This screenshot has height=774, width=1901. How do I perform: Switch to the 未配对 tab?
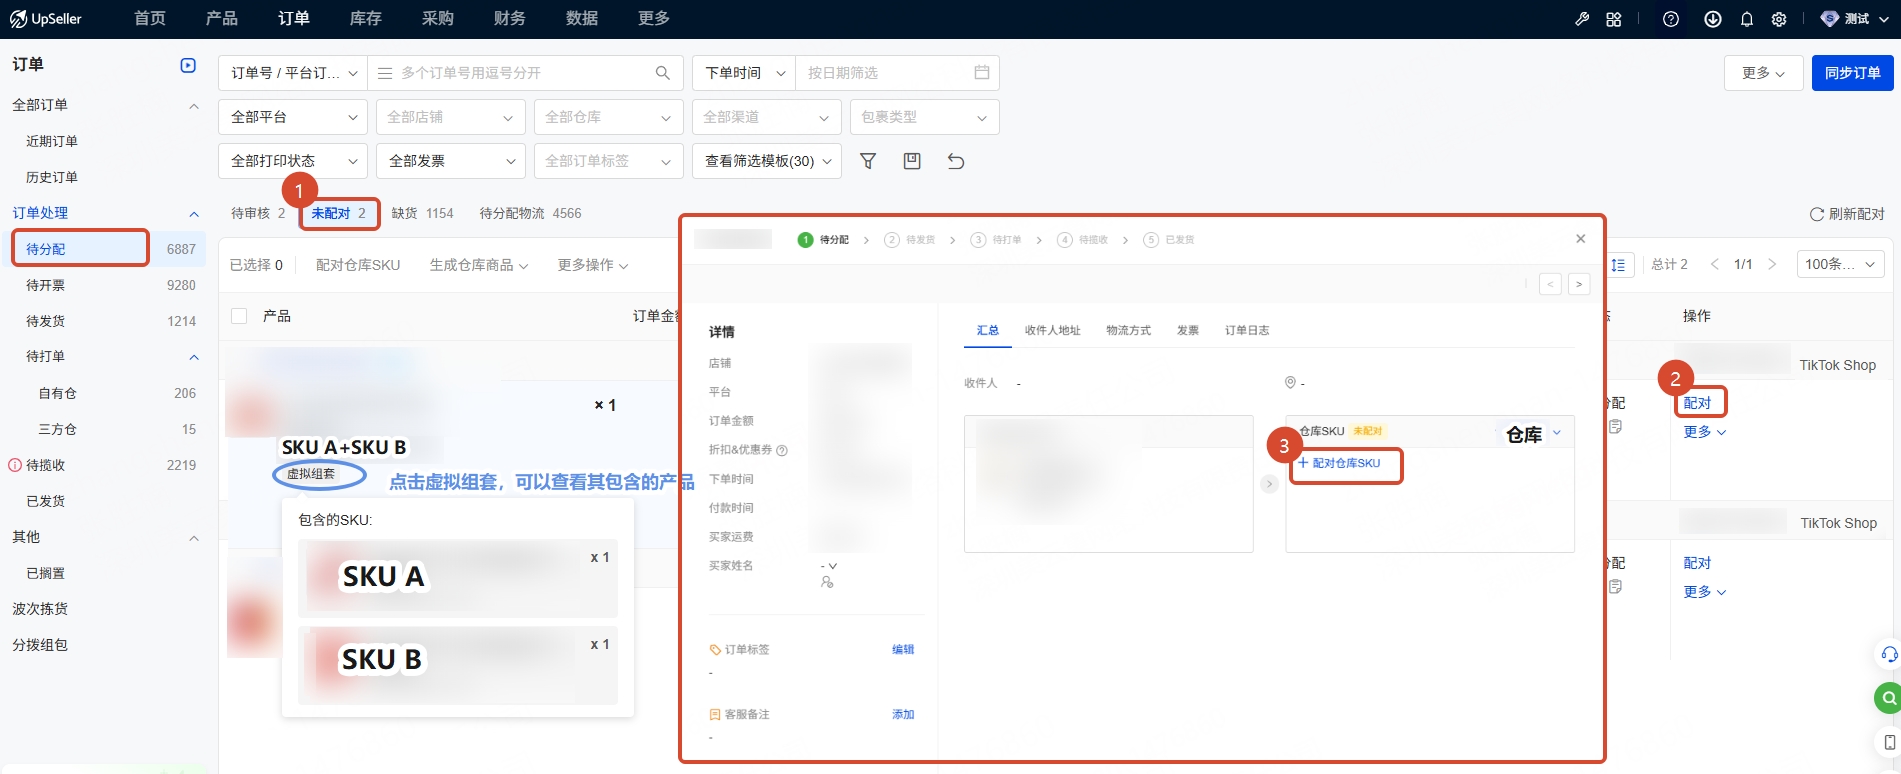click(x=339, y=213)
